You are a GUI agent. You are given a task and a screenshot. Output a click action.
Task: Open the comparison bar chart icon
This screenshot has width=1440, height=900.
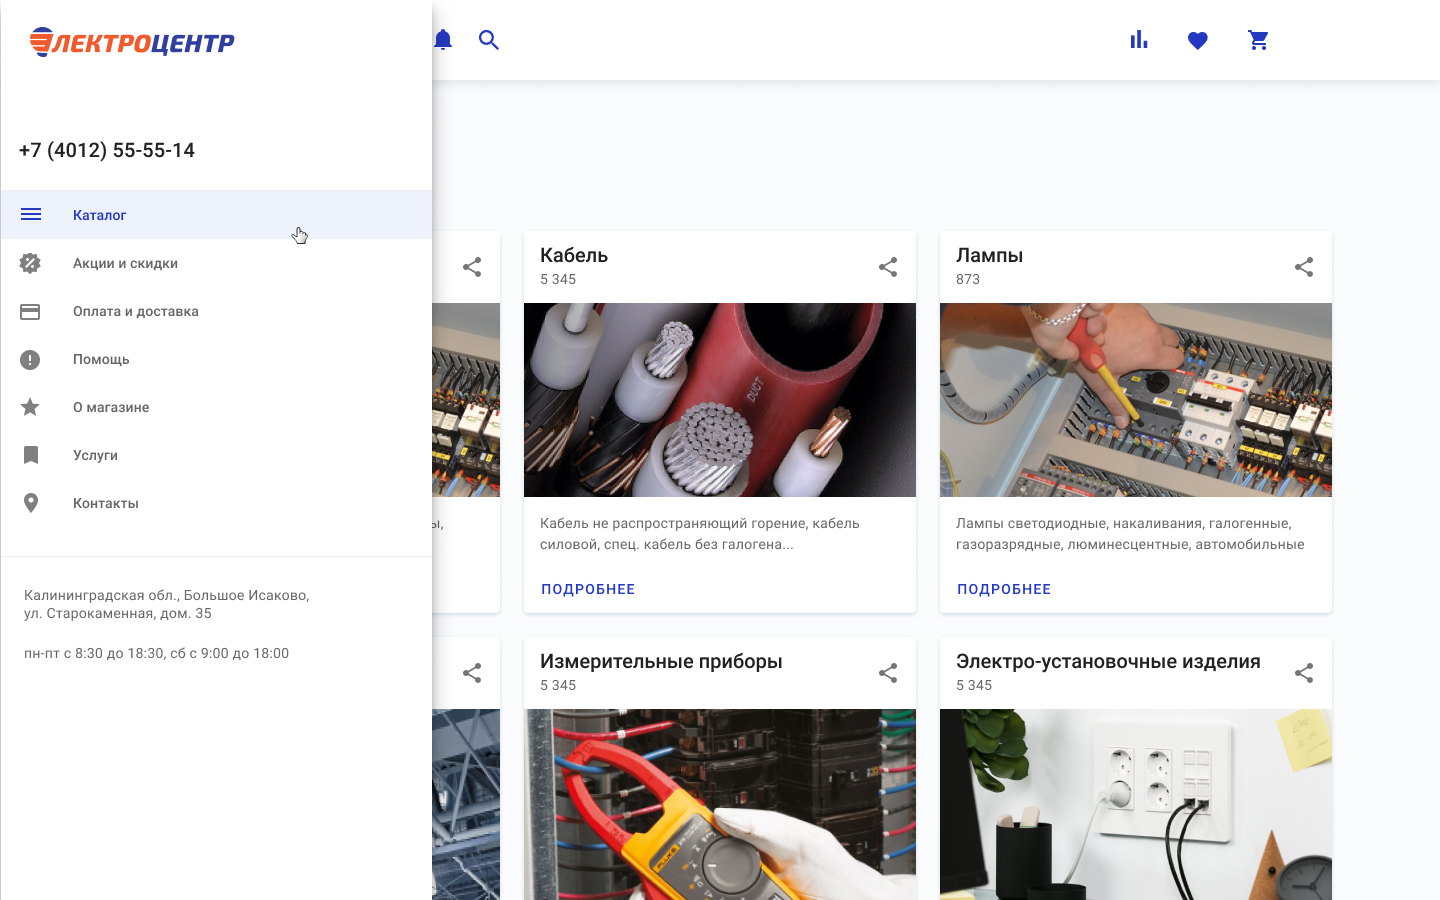coord(1139,40)
